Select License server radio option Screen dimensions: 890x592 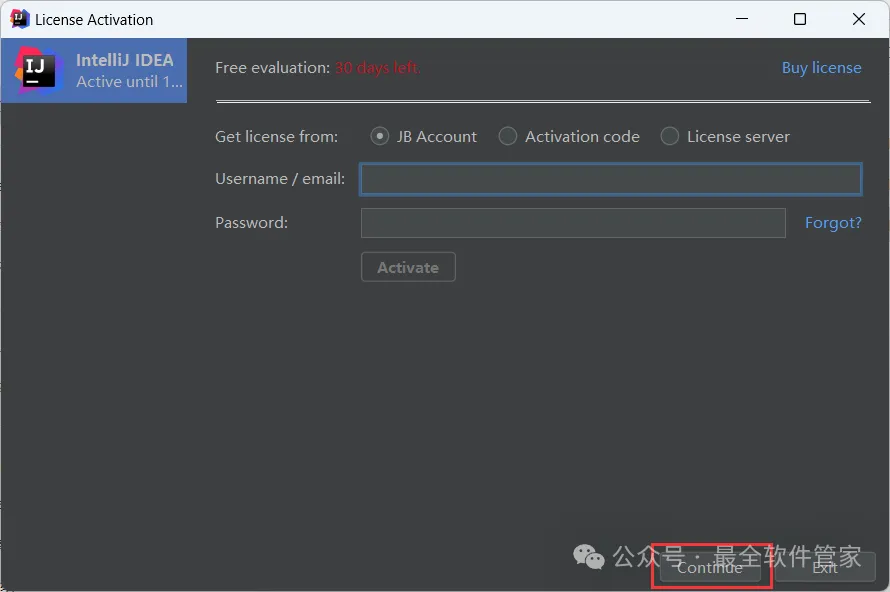(x=670, y=136)
